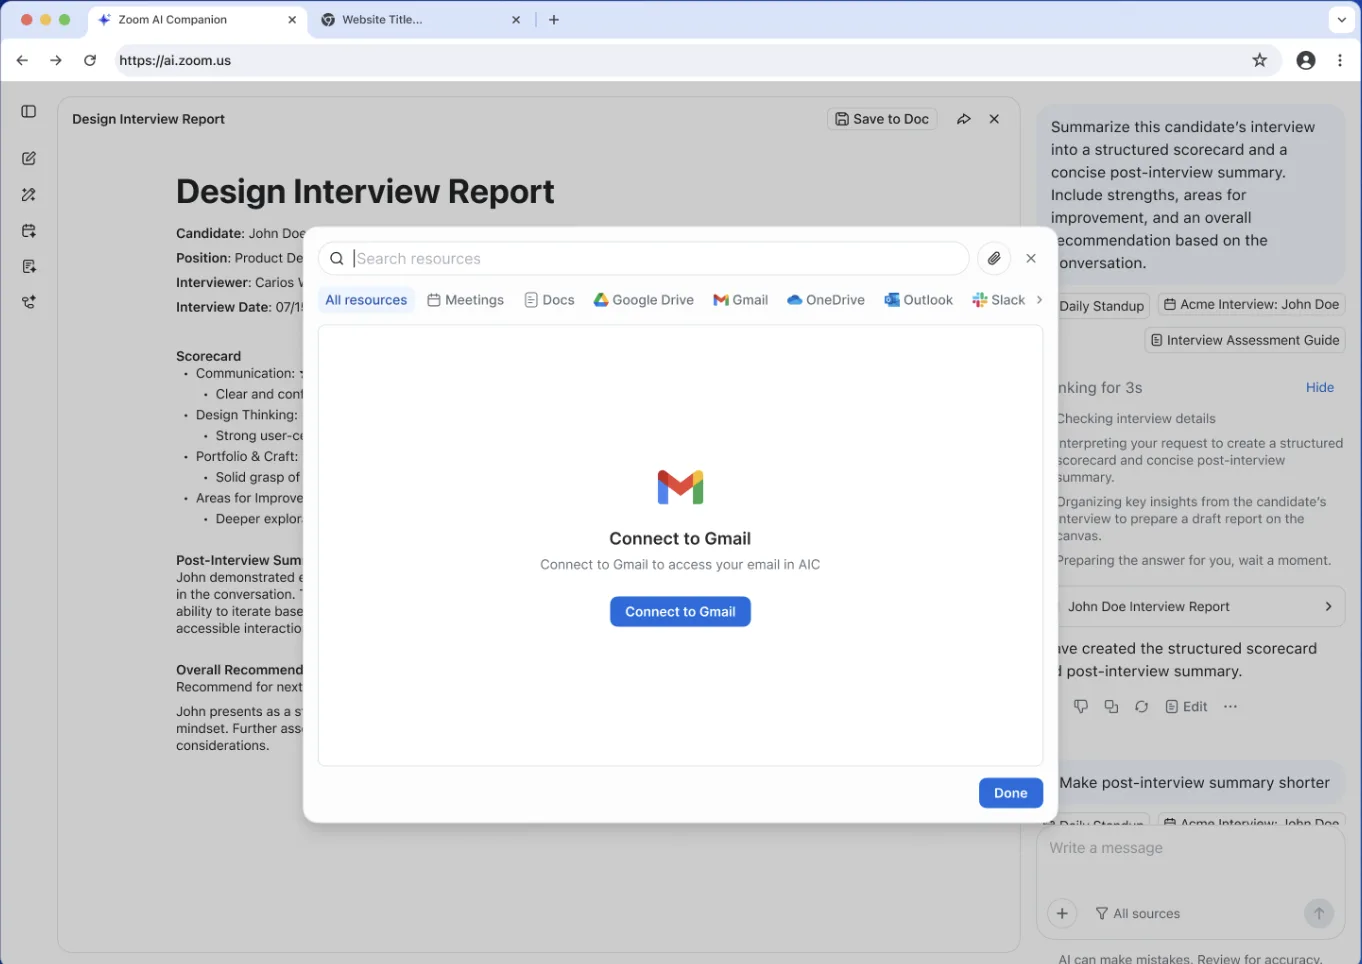Expand the resource tabs chevron
Image resolution: width=1362 pixels, height=964 pixels.
(x=1039, y=300)
